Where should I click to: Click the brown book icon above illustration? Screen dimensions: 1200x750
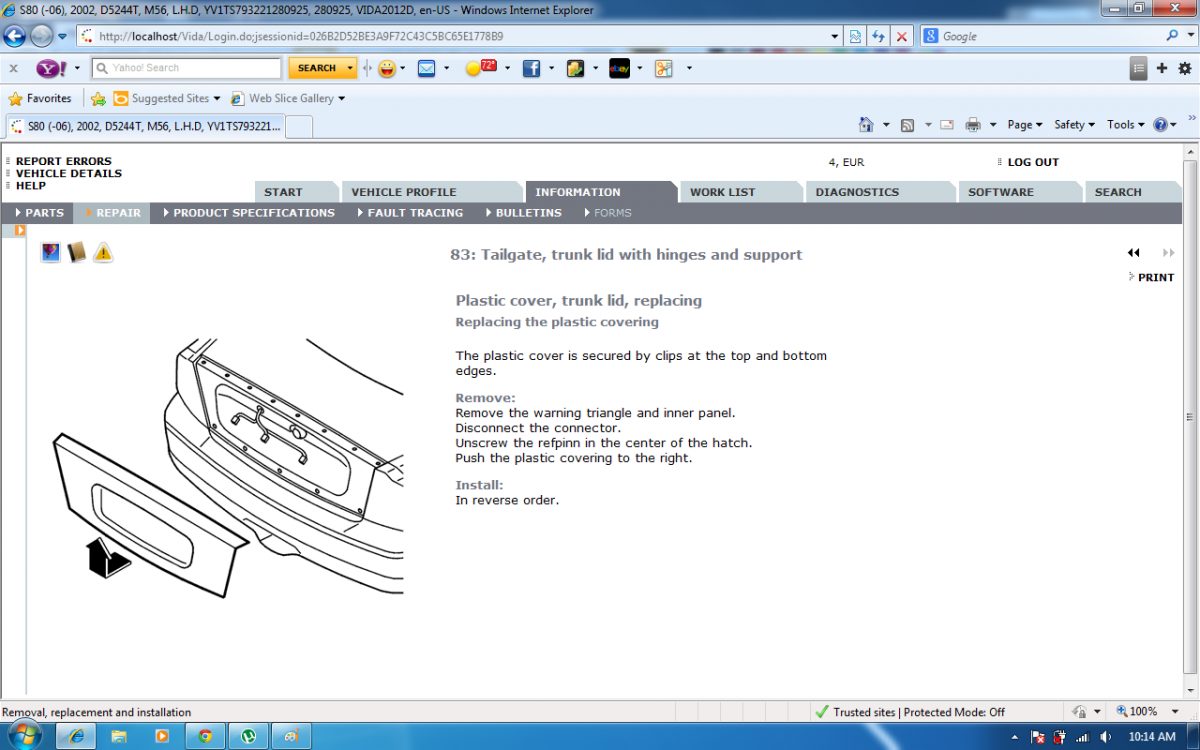coord(77,253)
